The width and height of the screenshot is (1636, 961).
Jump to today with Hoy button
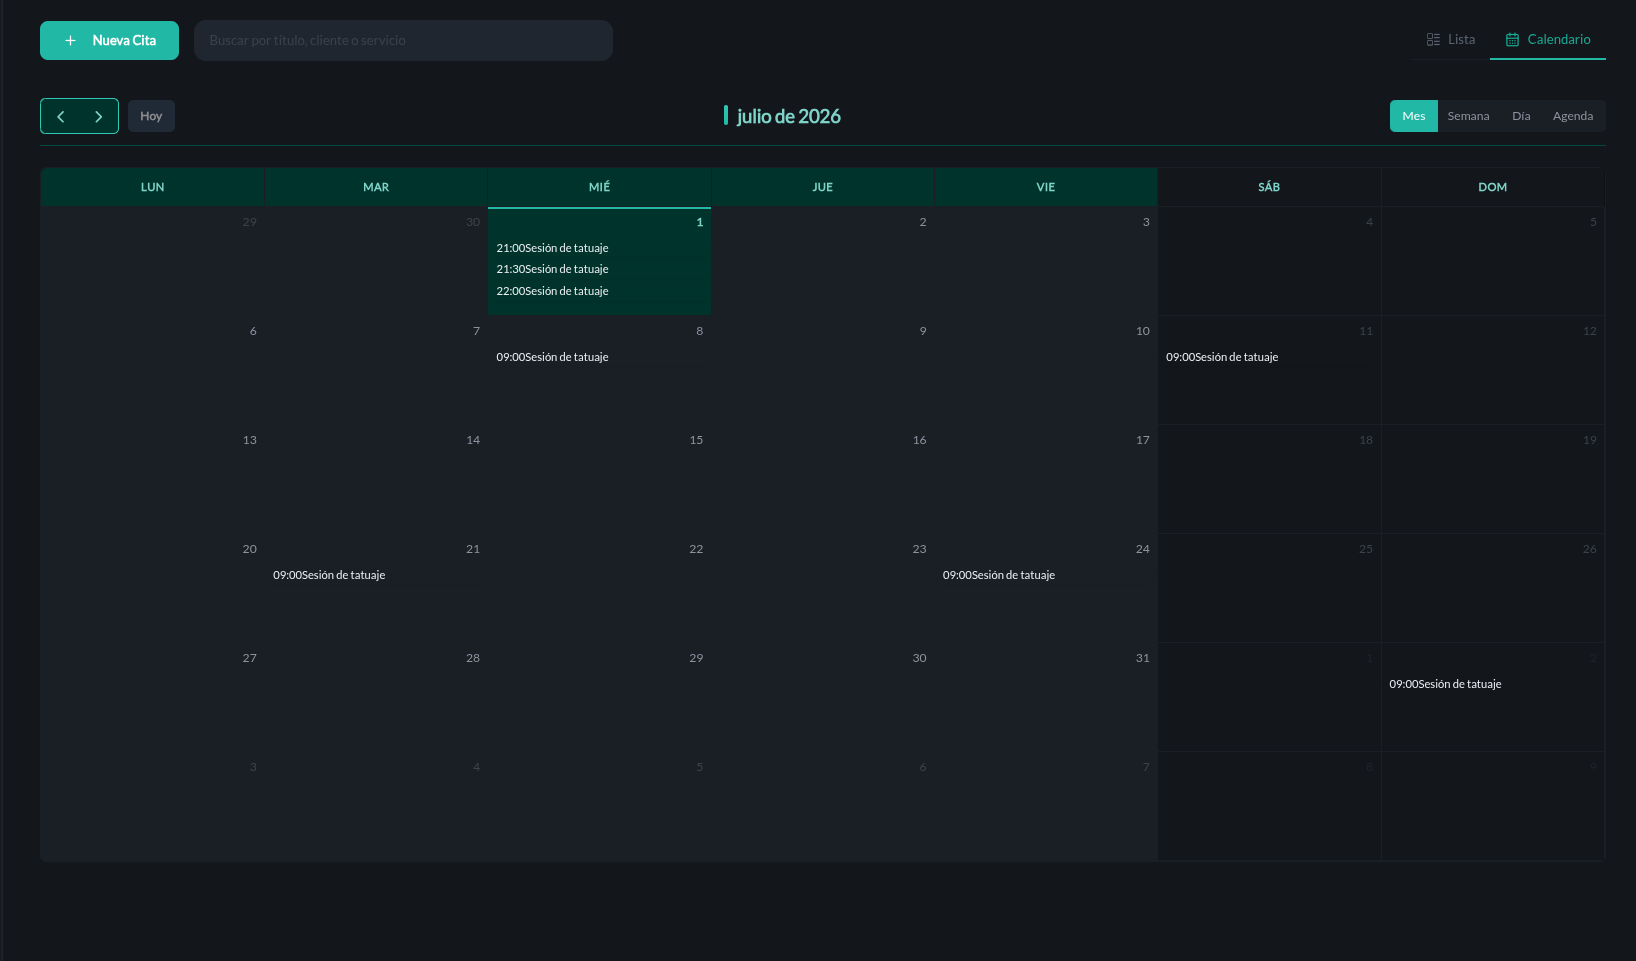151,116
